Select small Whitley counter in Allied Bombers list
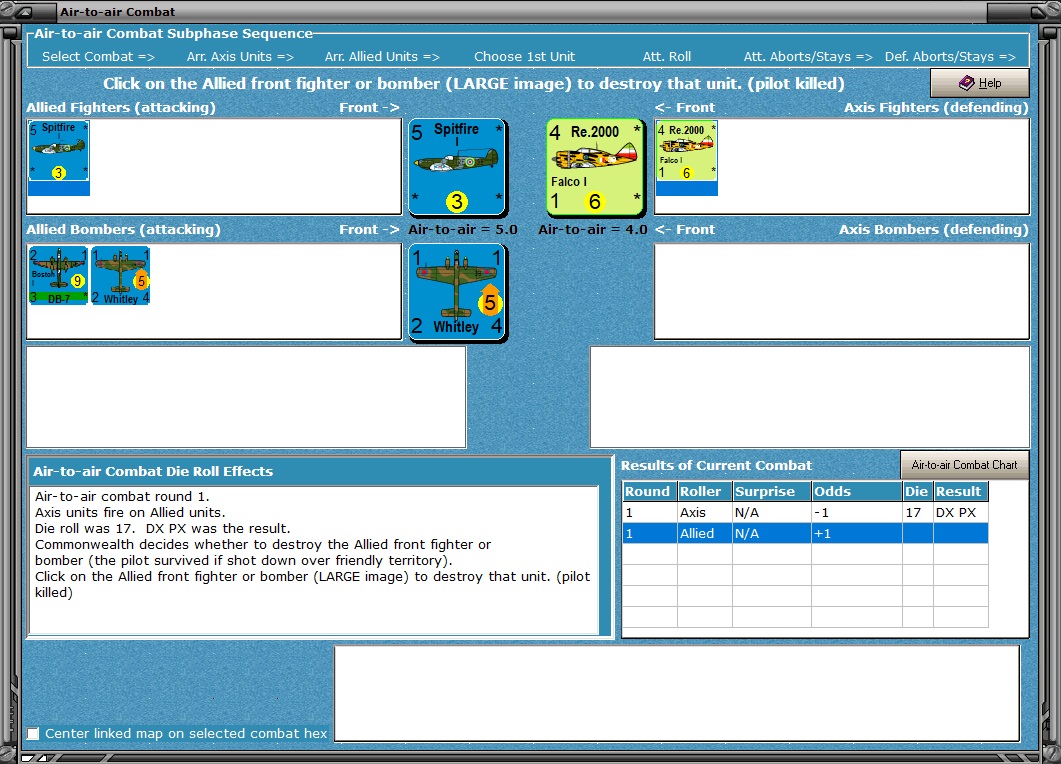This screenshot has height=764, width=1061. [120, 275]
